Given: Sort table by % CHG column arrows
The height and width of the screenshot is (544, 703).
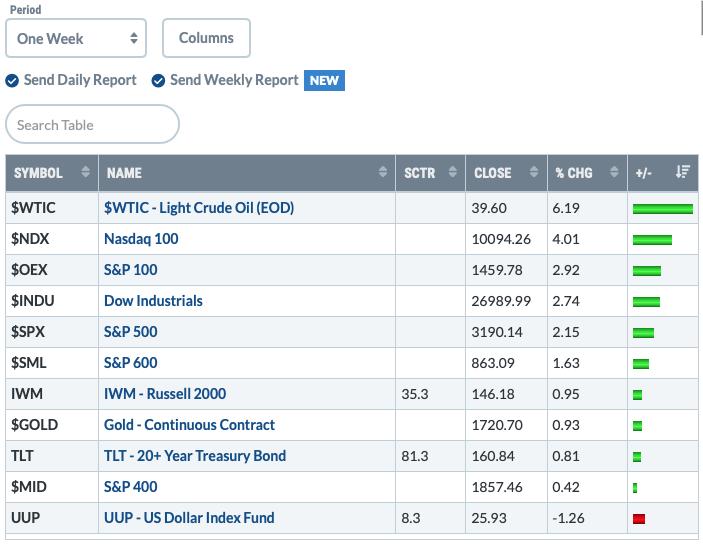Looking at the screenshot, I should click(x=614, y=172).
